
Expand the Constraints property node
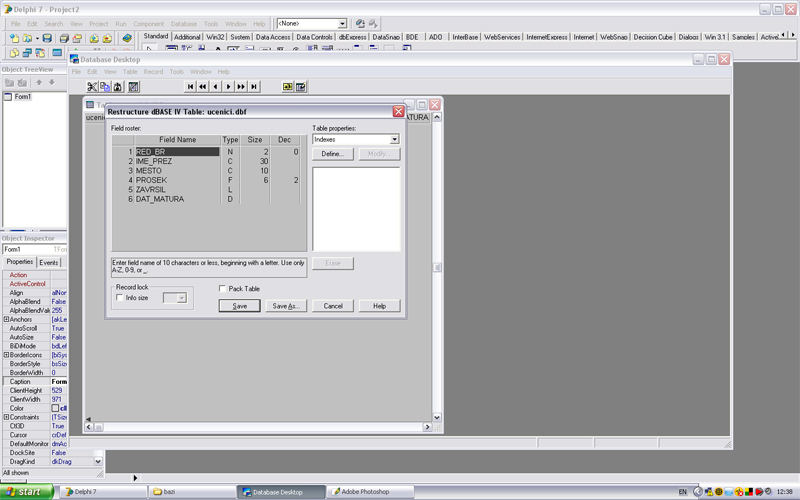(6, 417)
